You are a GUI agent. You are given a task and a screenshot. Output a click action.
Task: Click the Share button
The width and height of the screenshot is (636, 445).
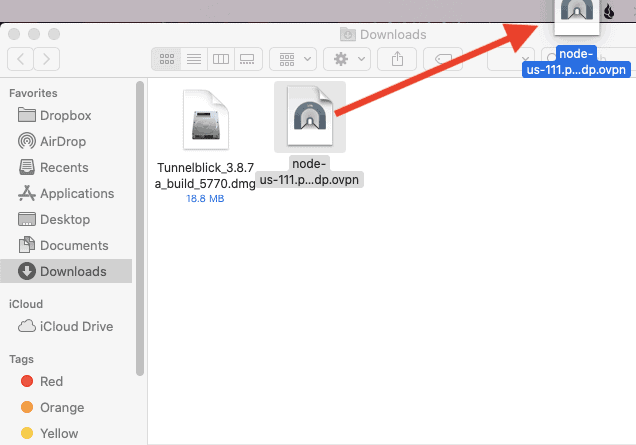[x=397, y=59]
